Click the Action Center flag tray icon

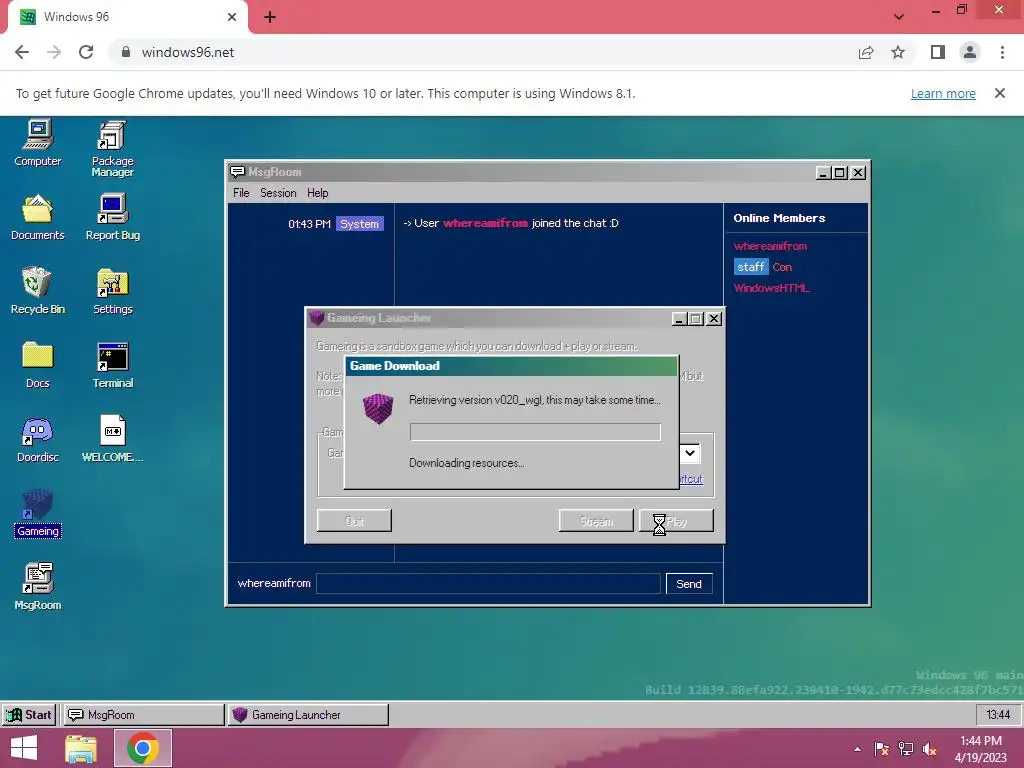click(882, 749)
